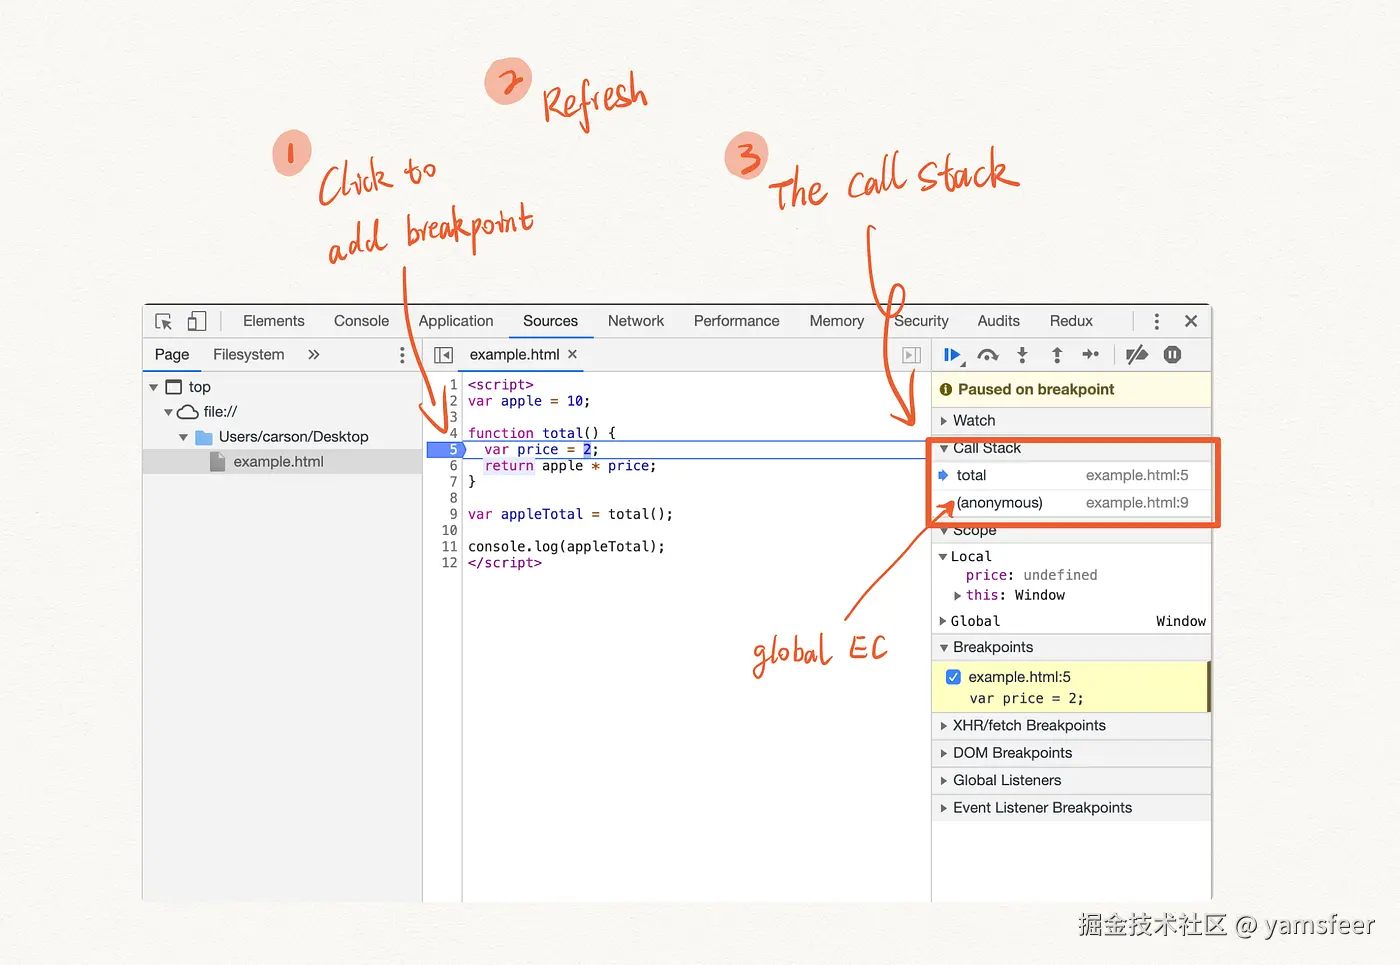Show more navigator tabs chevron
1400x965 pixels.
[x=314, y=355]
